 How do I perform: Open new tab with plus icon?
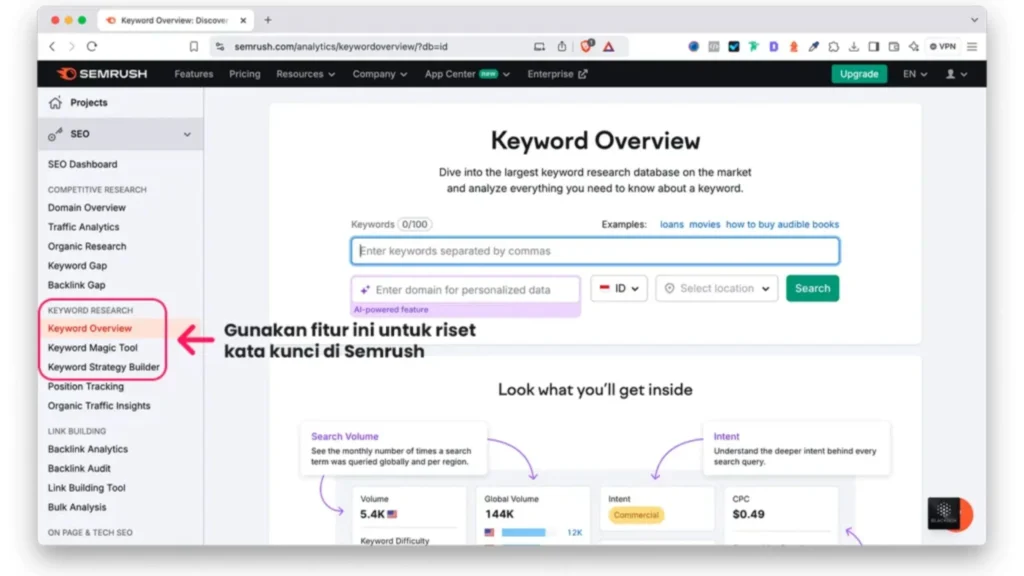tap(268, 20)
